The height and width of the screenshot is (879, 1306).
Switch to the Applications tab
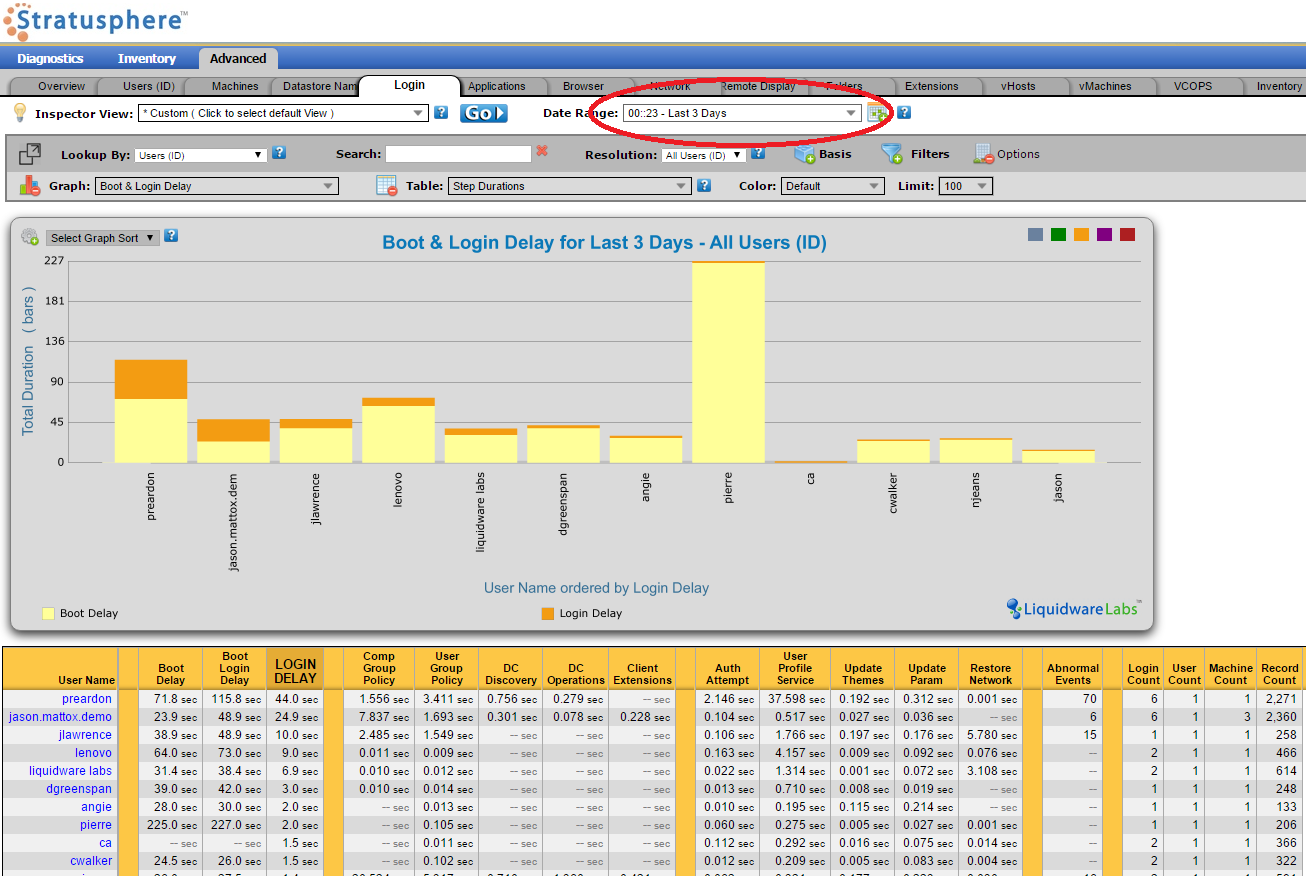click(x=496, y=86)
